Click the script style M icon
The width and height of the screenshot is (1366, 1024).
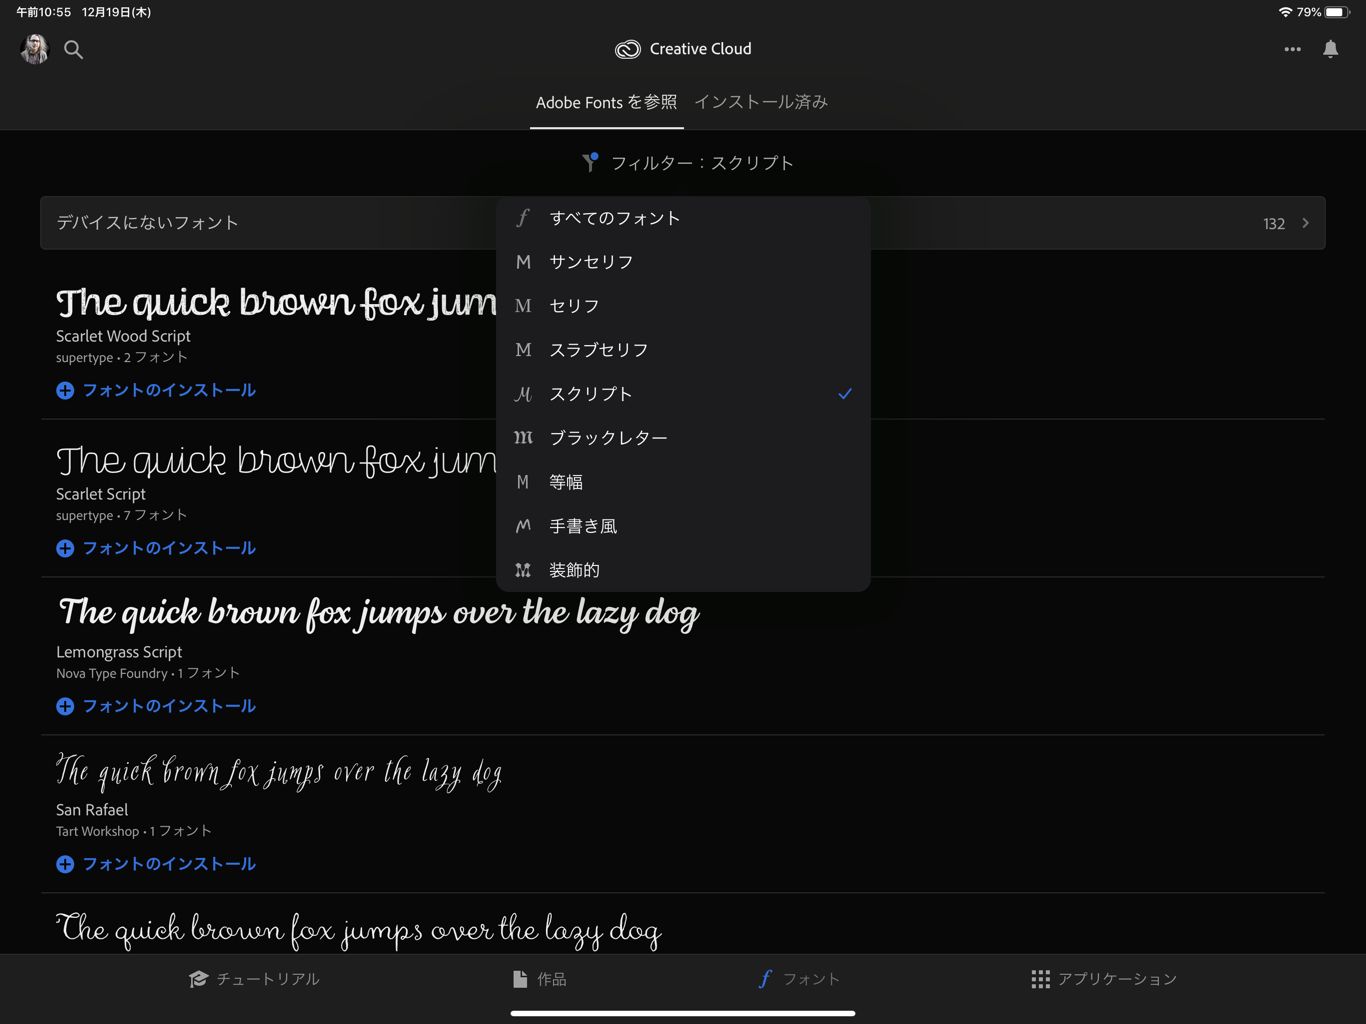[x=523, y=394]
